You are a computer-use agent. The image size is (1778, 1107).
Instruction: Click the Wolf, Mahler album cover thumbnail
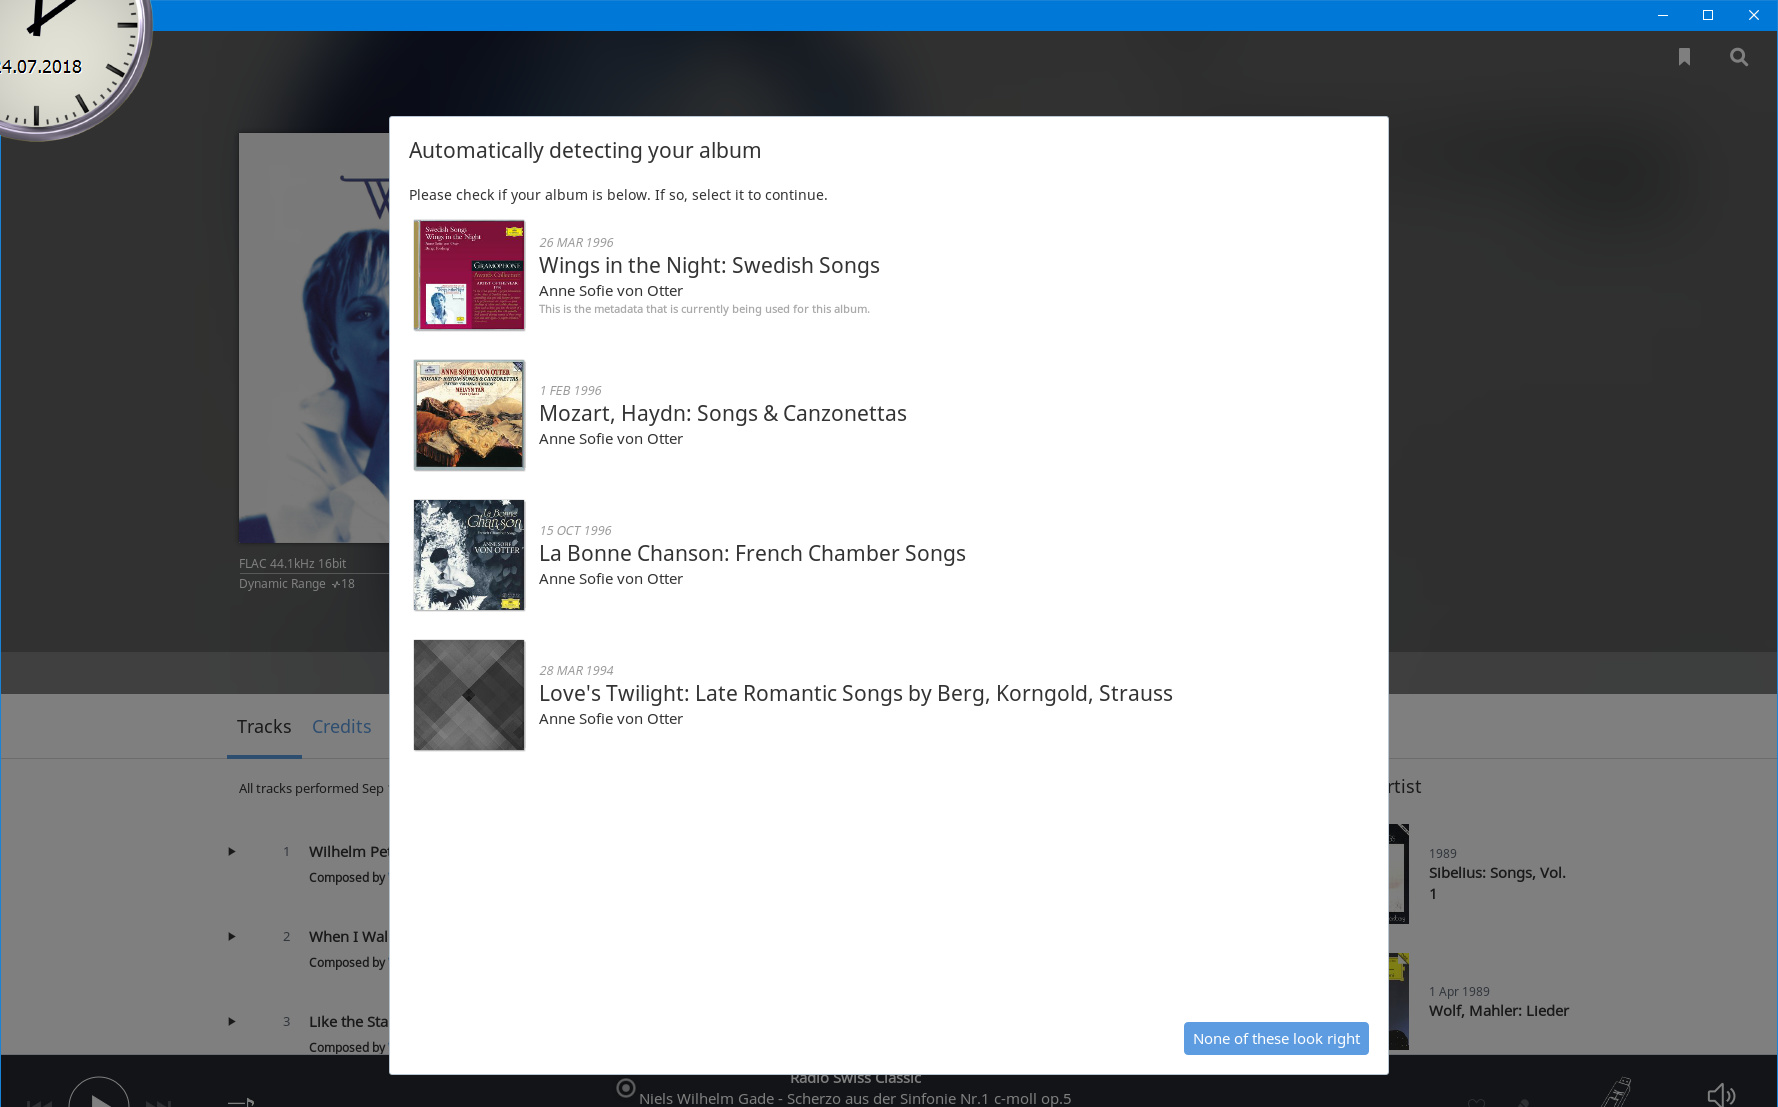(x=1399, y=1002)
